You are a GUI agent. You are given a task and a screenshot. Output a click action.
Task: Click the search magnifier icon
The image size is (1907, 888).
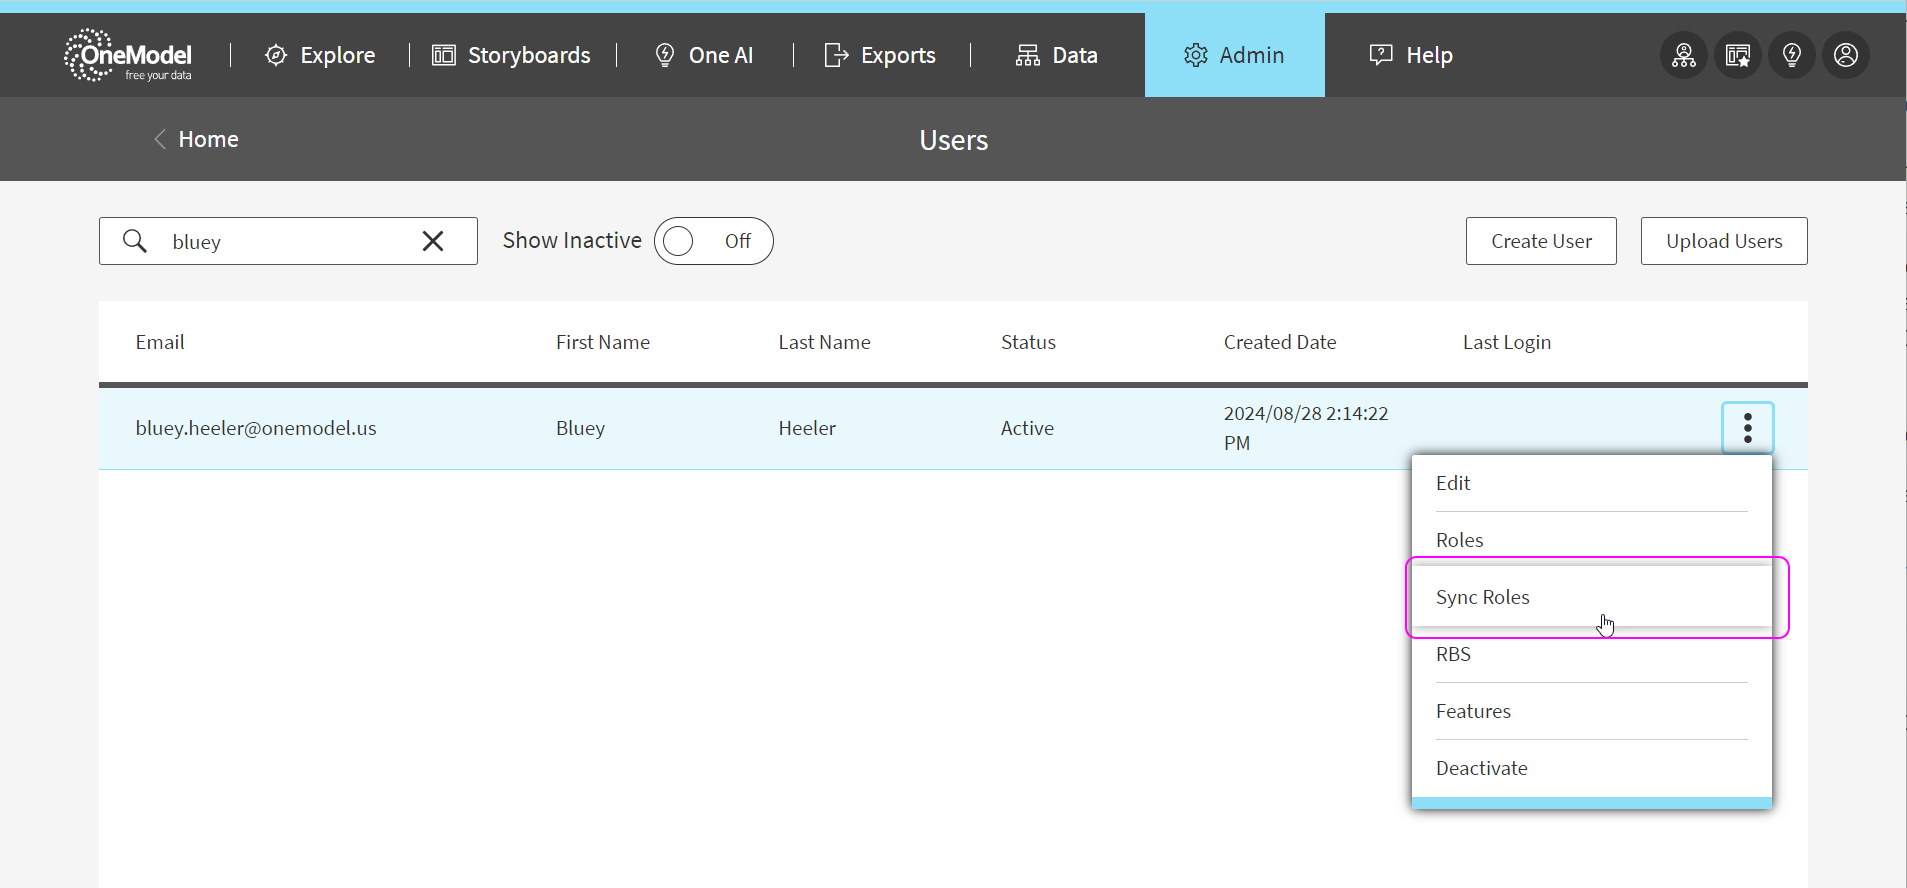[x=135, y=241]
